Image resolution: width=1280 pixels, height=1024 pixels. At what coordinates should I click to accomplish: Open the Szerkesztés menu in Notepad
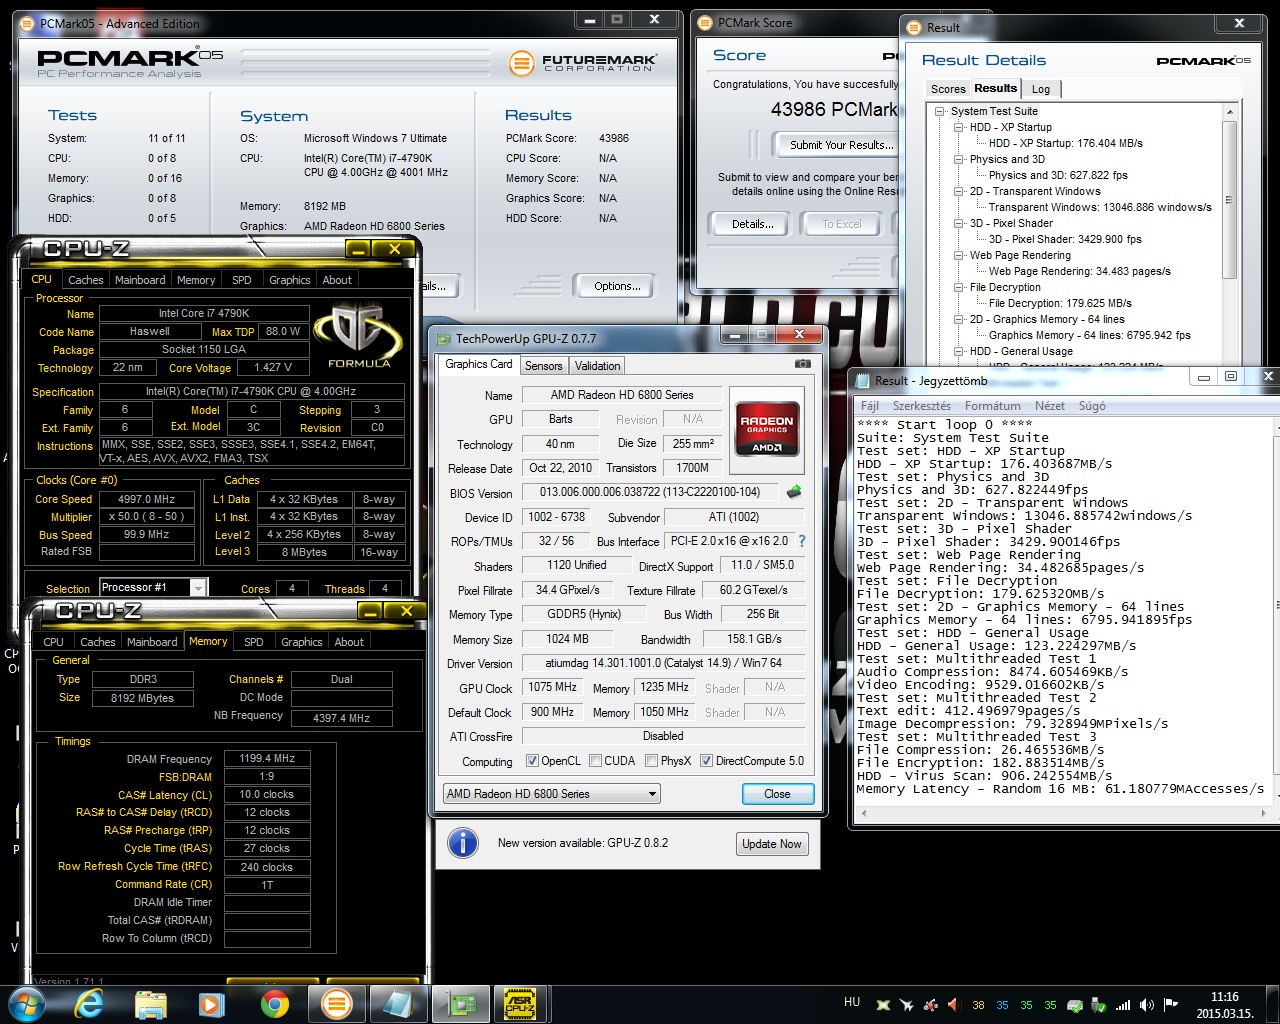click(922, 406)
